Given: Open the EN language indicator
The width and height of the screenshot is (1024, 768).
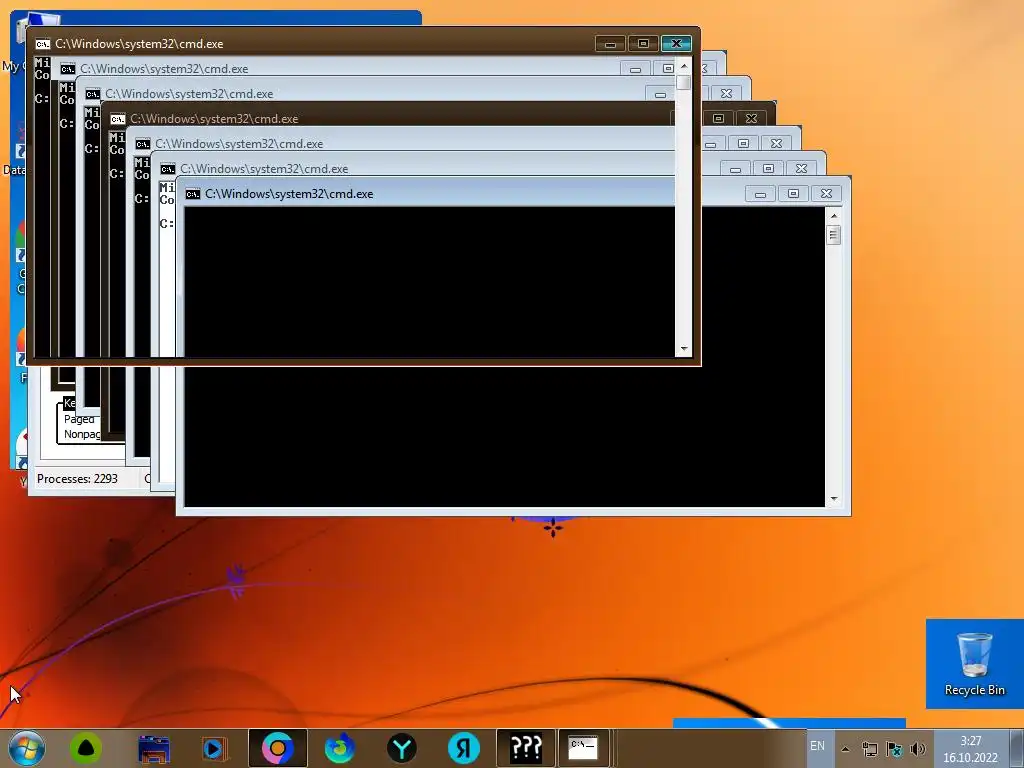Looking at the screenshot, I should (x=817, y=746).
